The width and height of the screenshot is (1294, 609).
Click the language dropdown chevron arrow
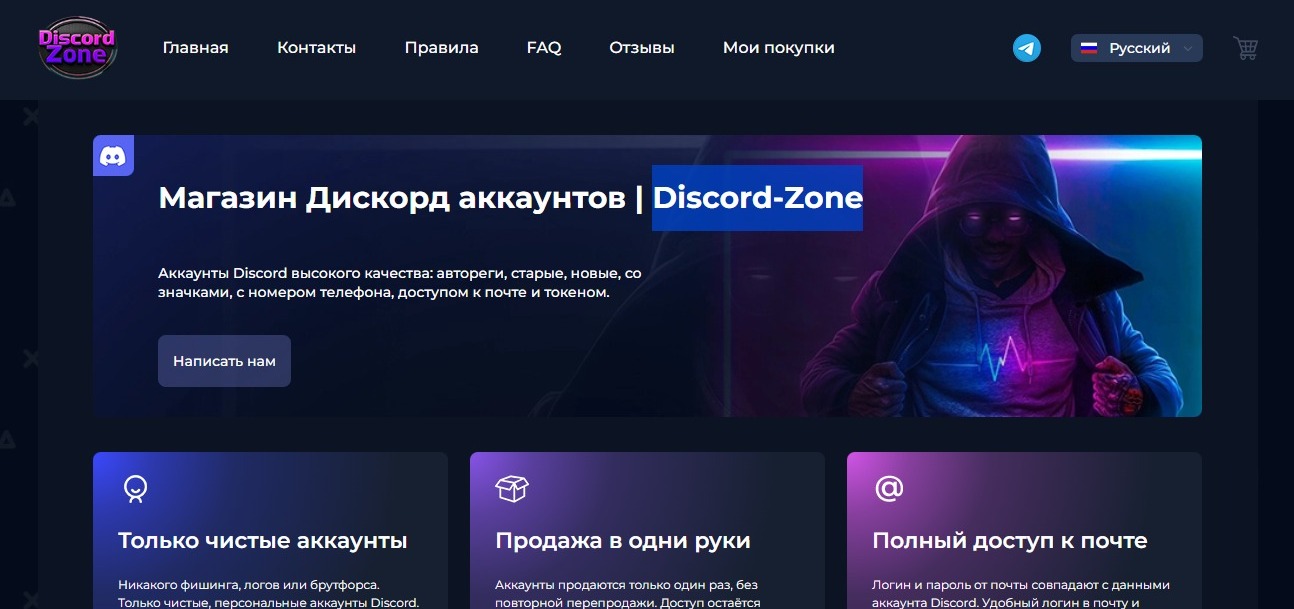coord(1188,48)
